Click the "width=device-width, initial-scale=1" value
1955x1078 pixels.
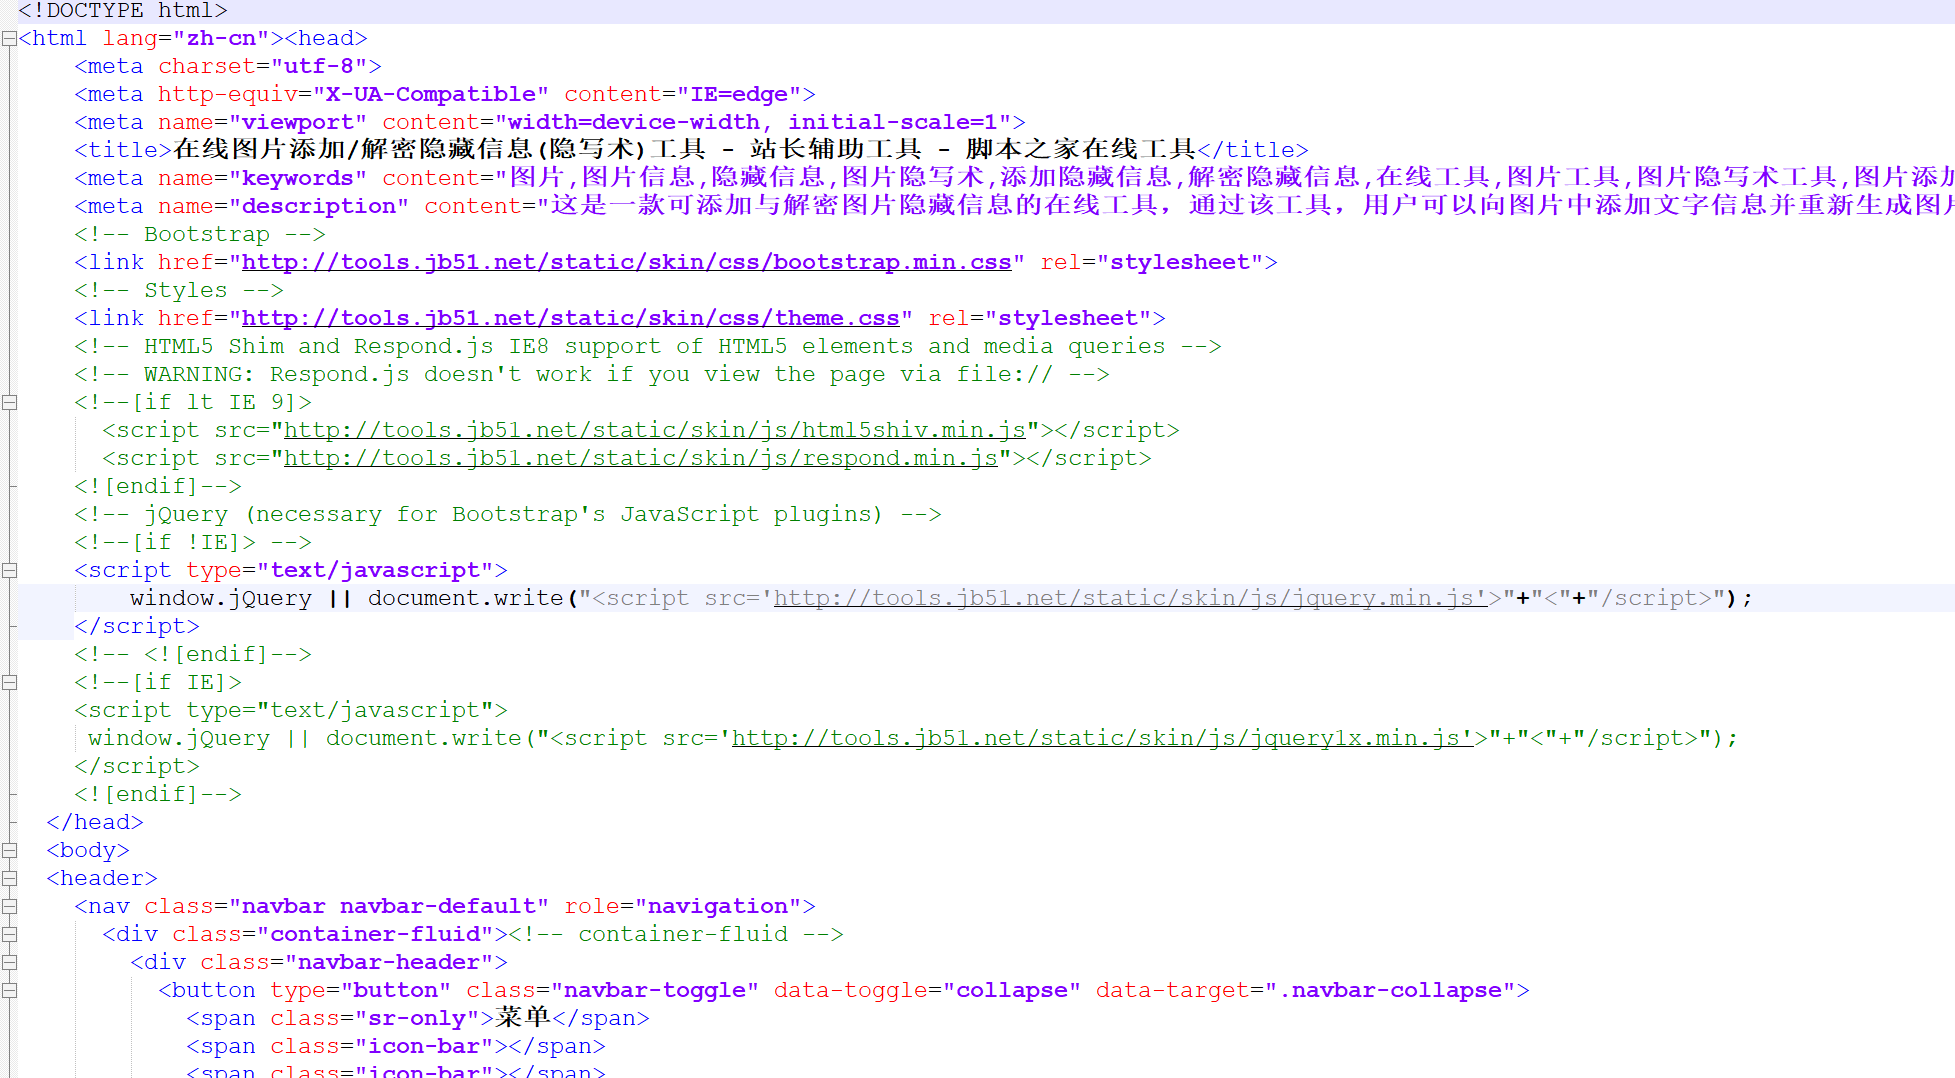click(753, 122)
